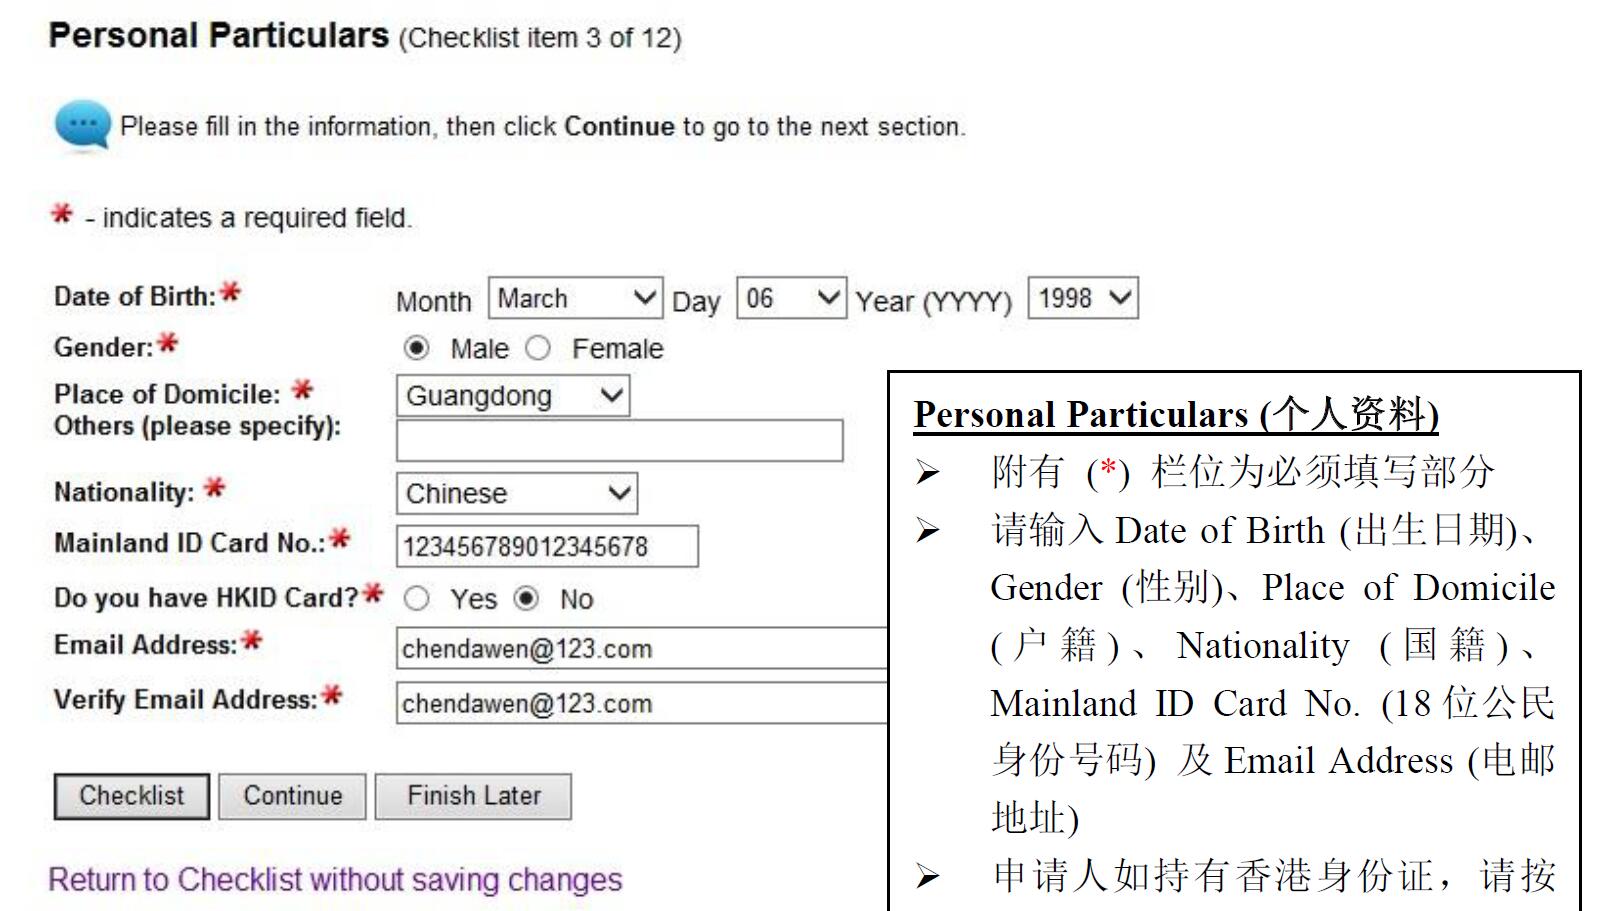
Task: Click the Personal Particulars page heading
Action: [x=218, y=36]
